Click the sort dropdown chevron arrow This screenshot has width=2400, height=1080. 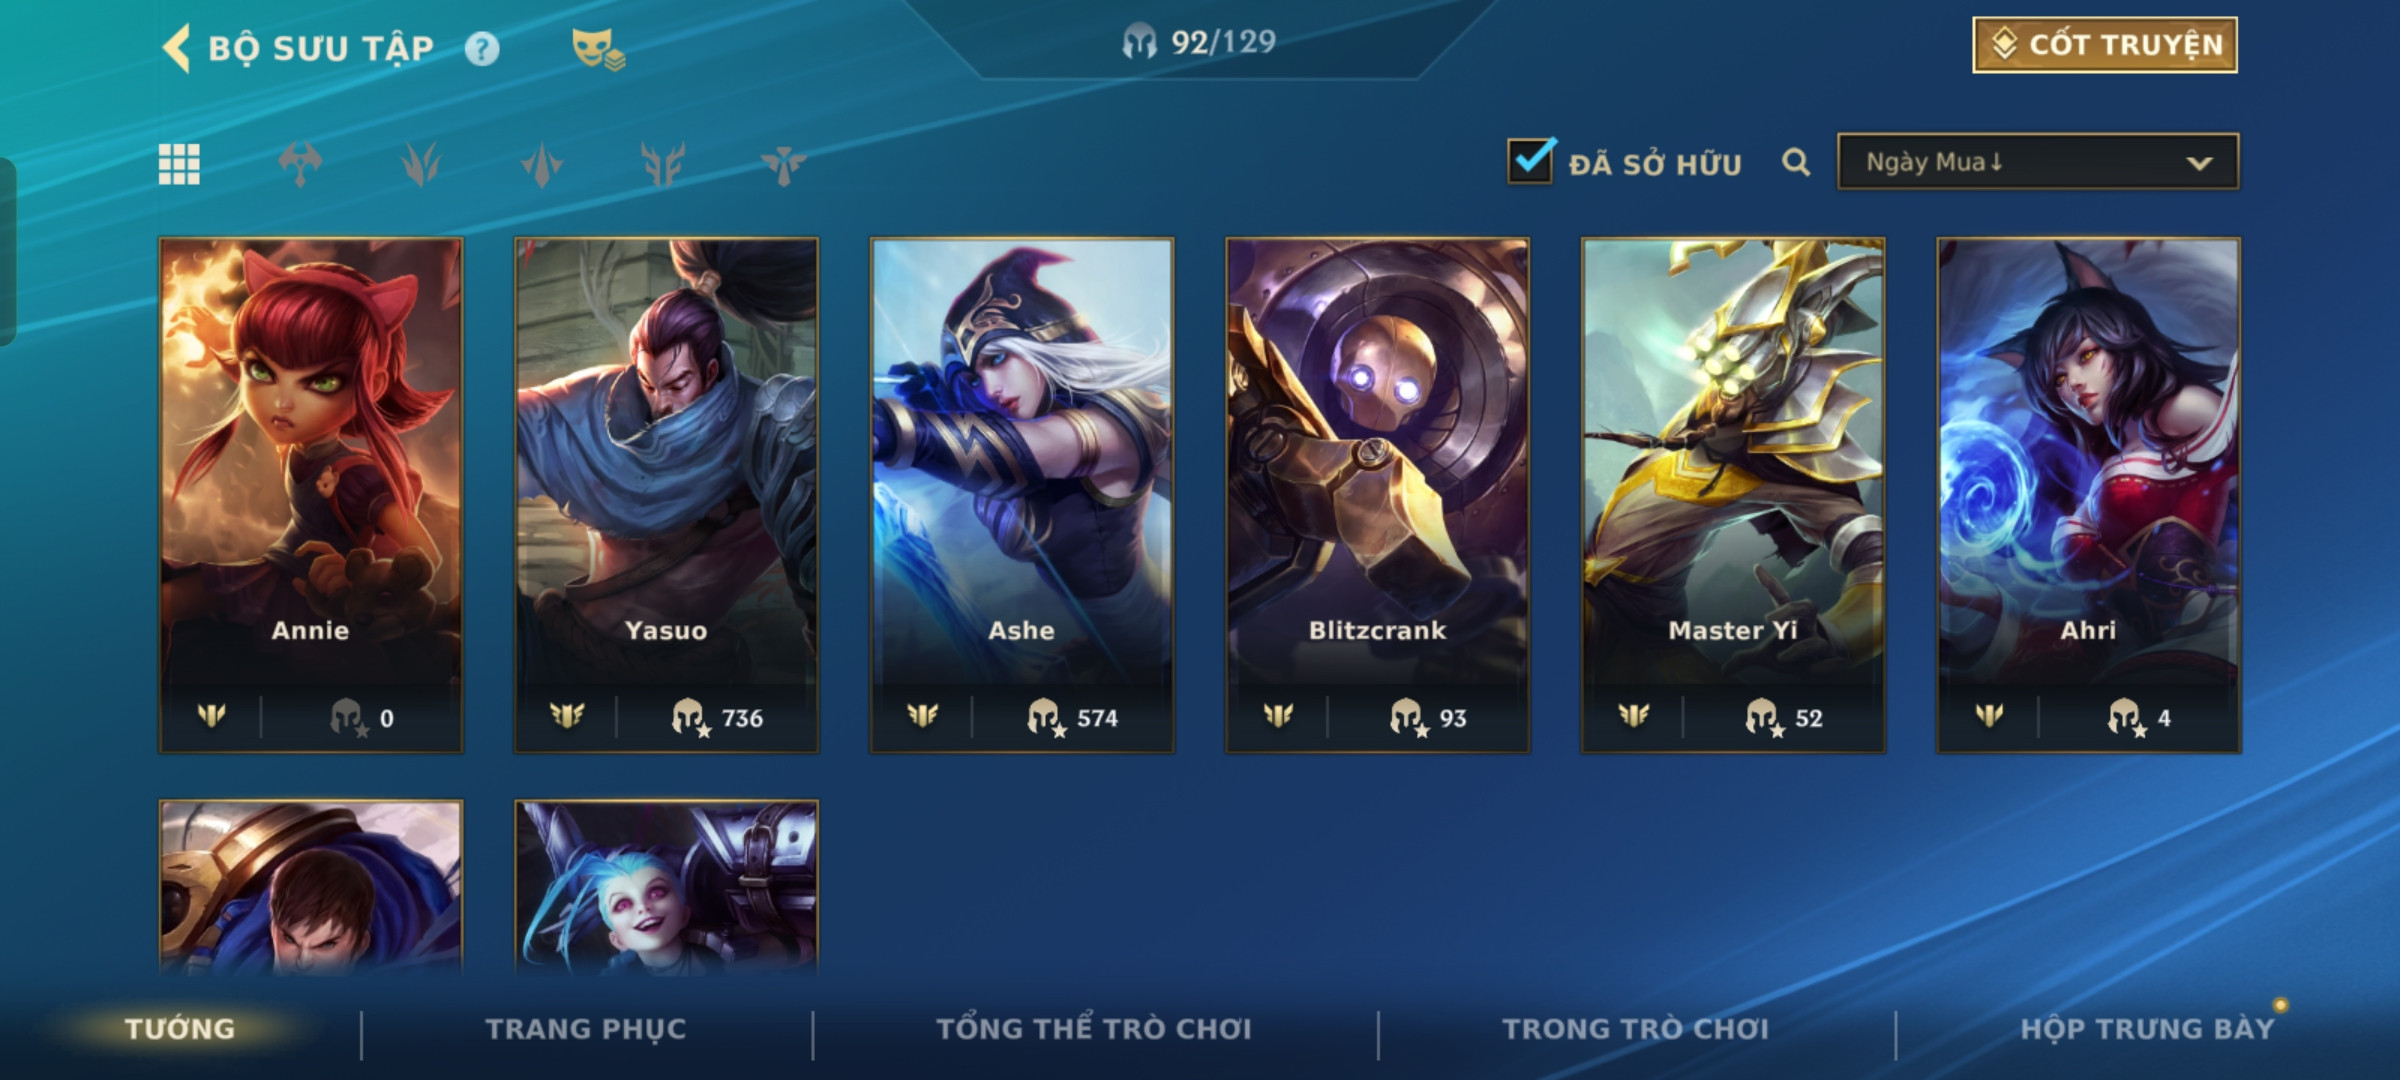[x=2199, y=163]
